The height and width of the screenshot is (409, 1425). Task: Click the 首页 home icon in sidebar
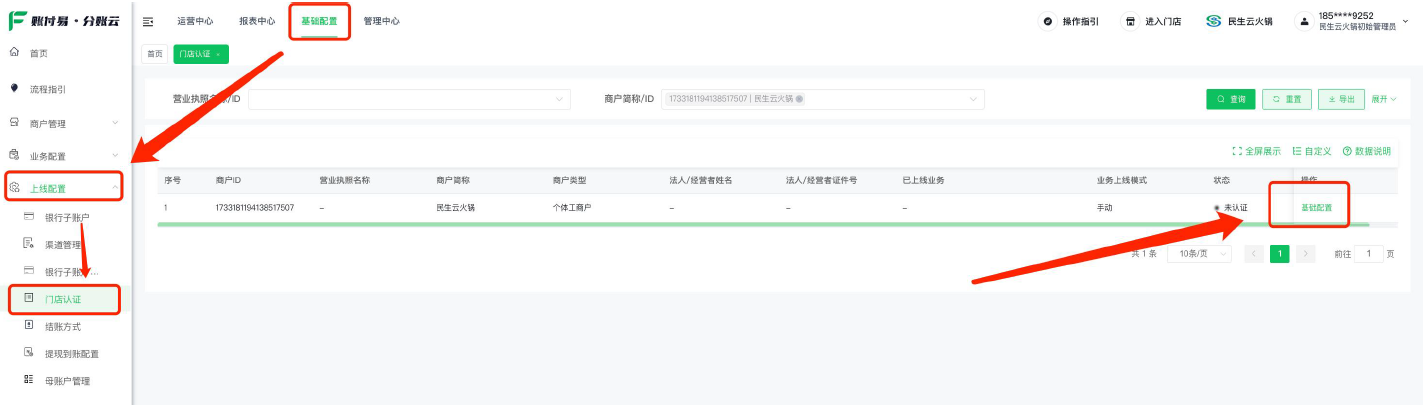tap(14, 52)
